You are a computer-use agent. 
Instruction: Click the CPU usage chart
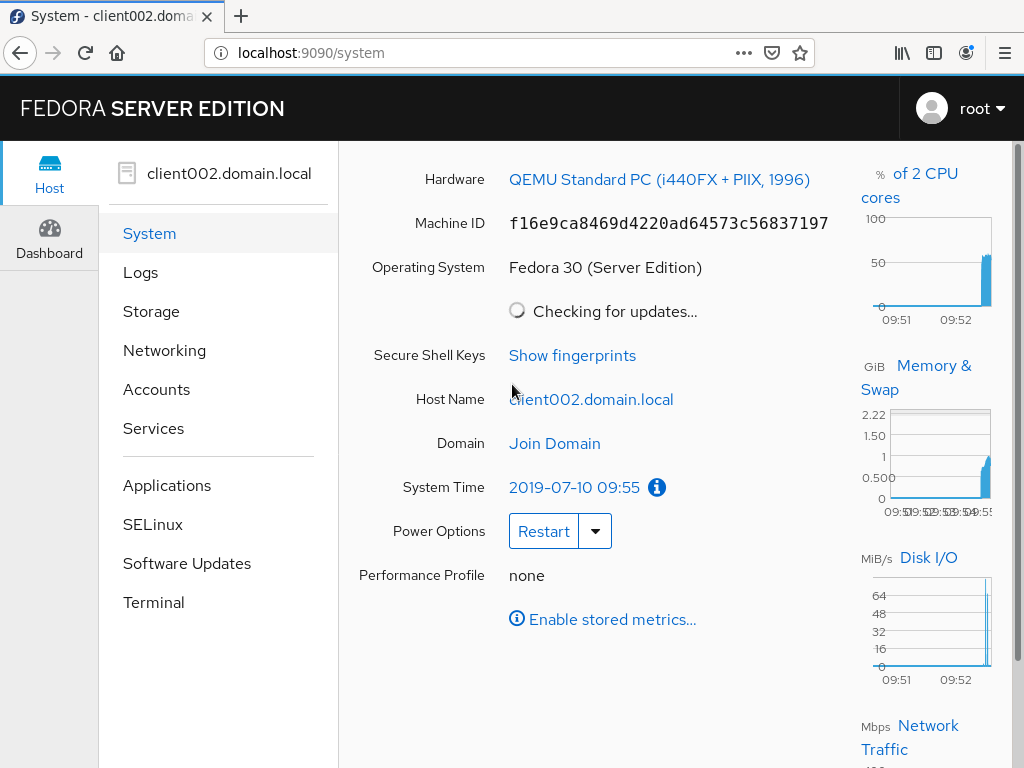(x=932, y=263)
